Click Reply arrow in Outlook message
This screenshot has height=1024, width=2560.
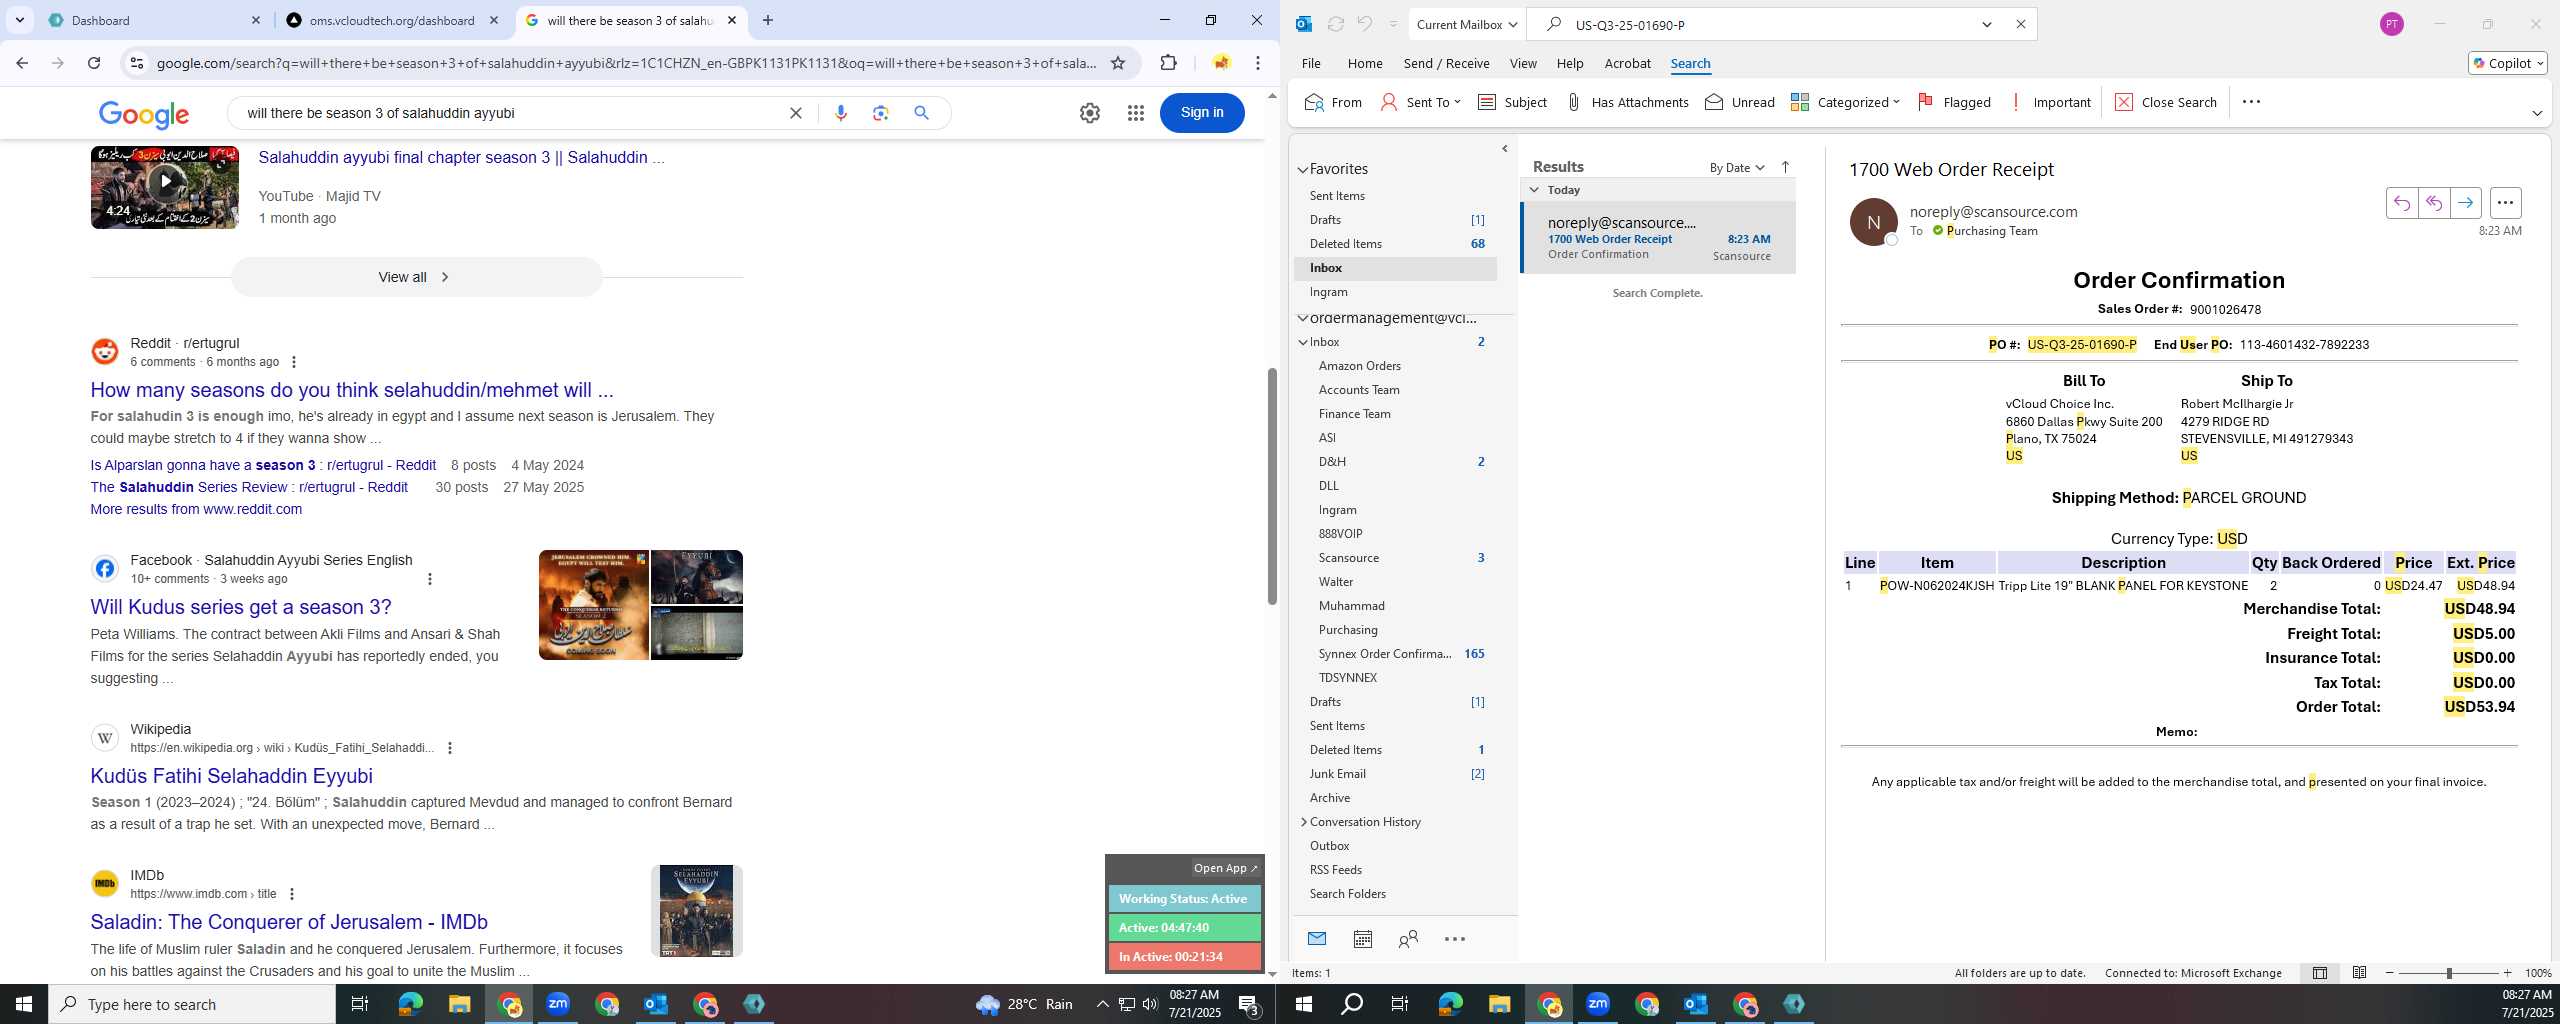pyautogui.click(x=2402, y=203)
